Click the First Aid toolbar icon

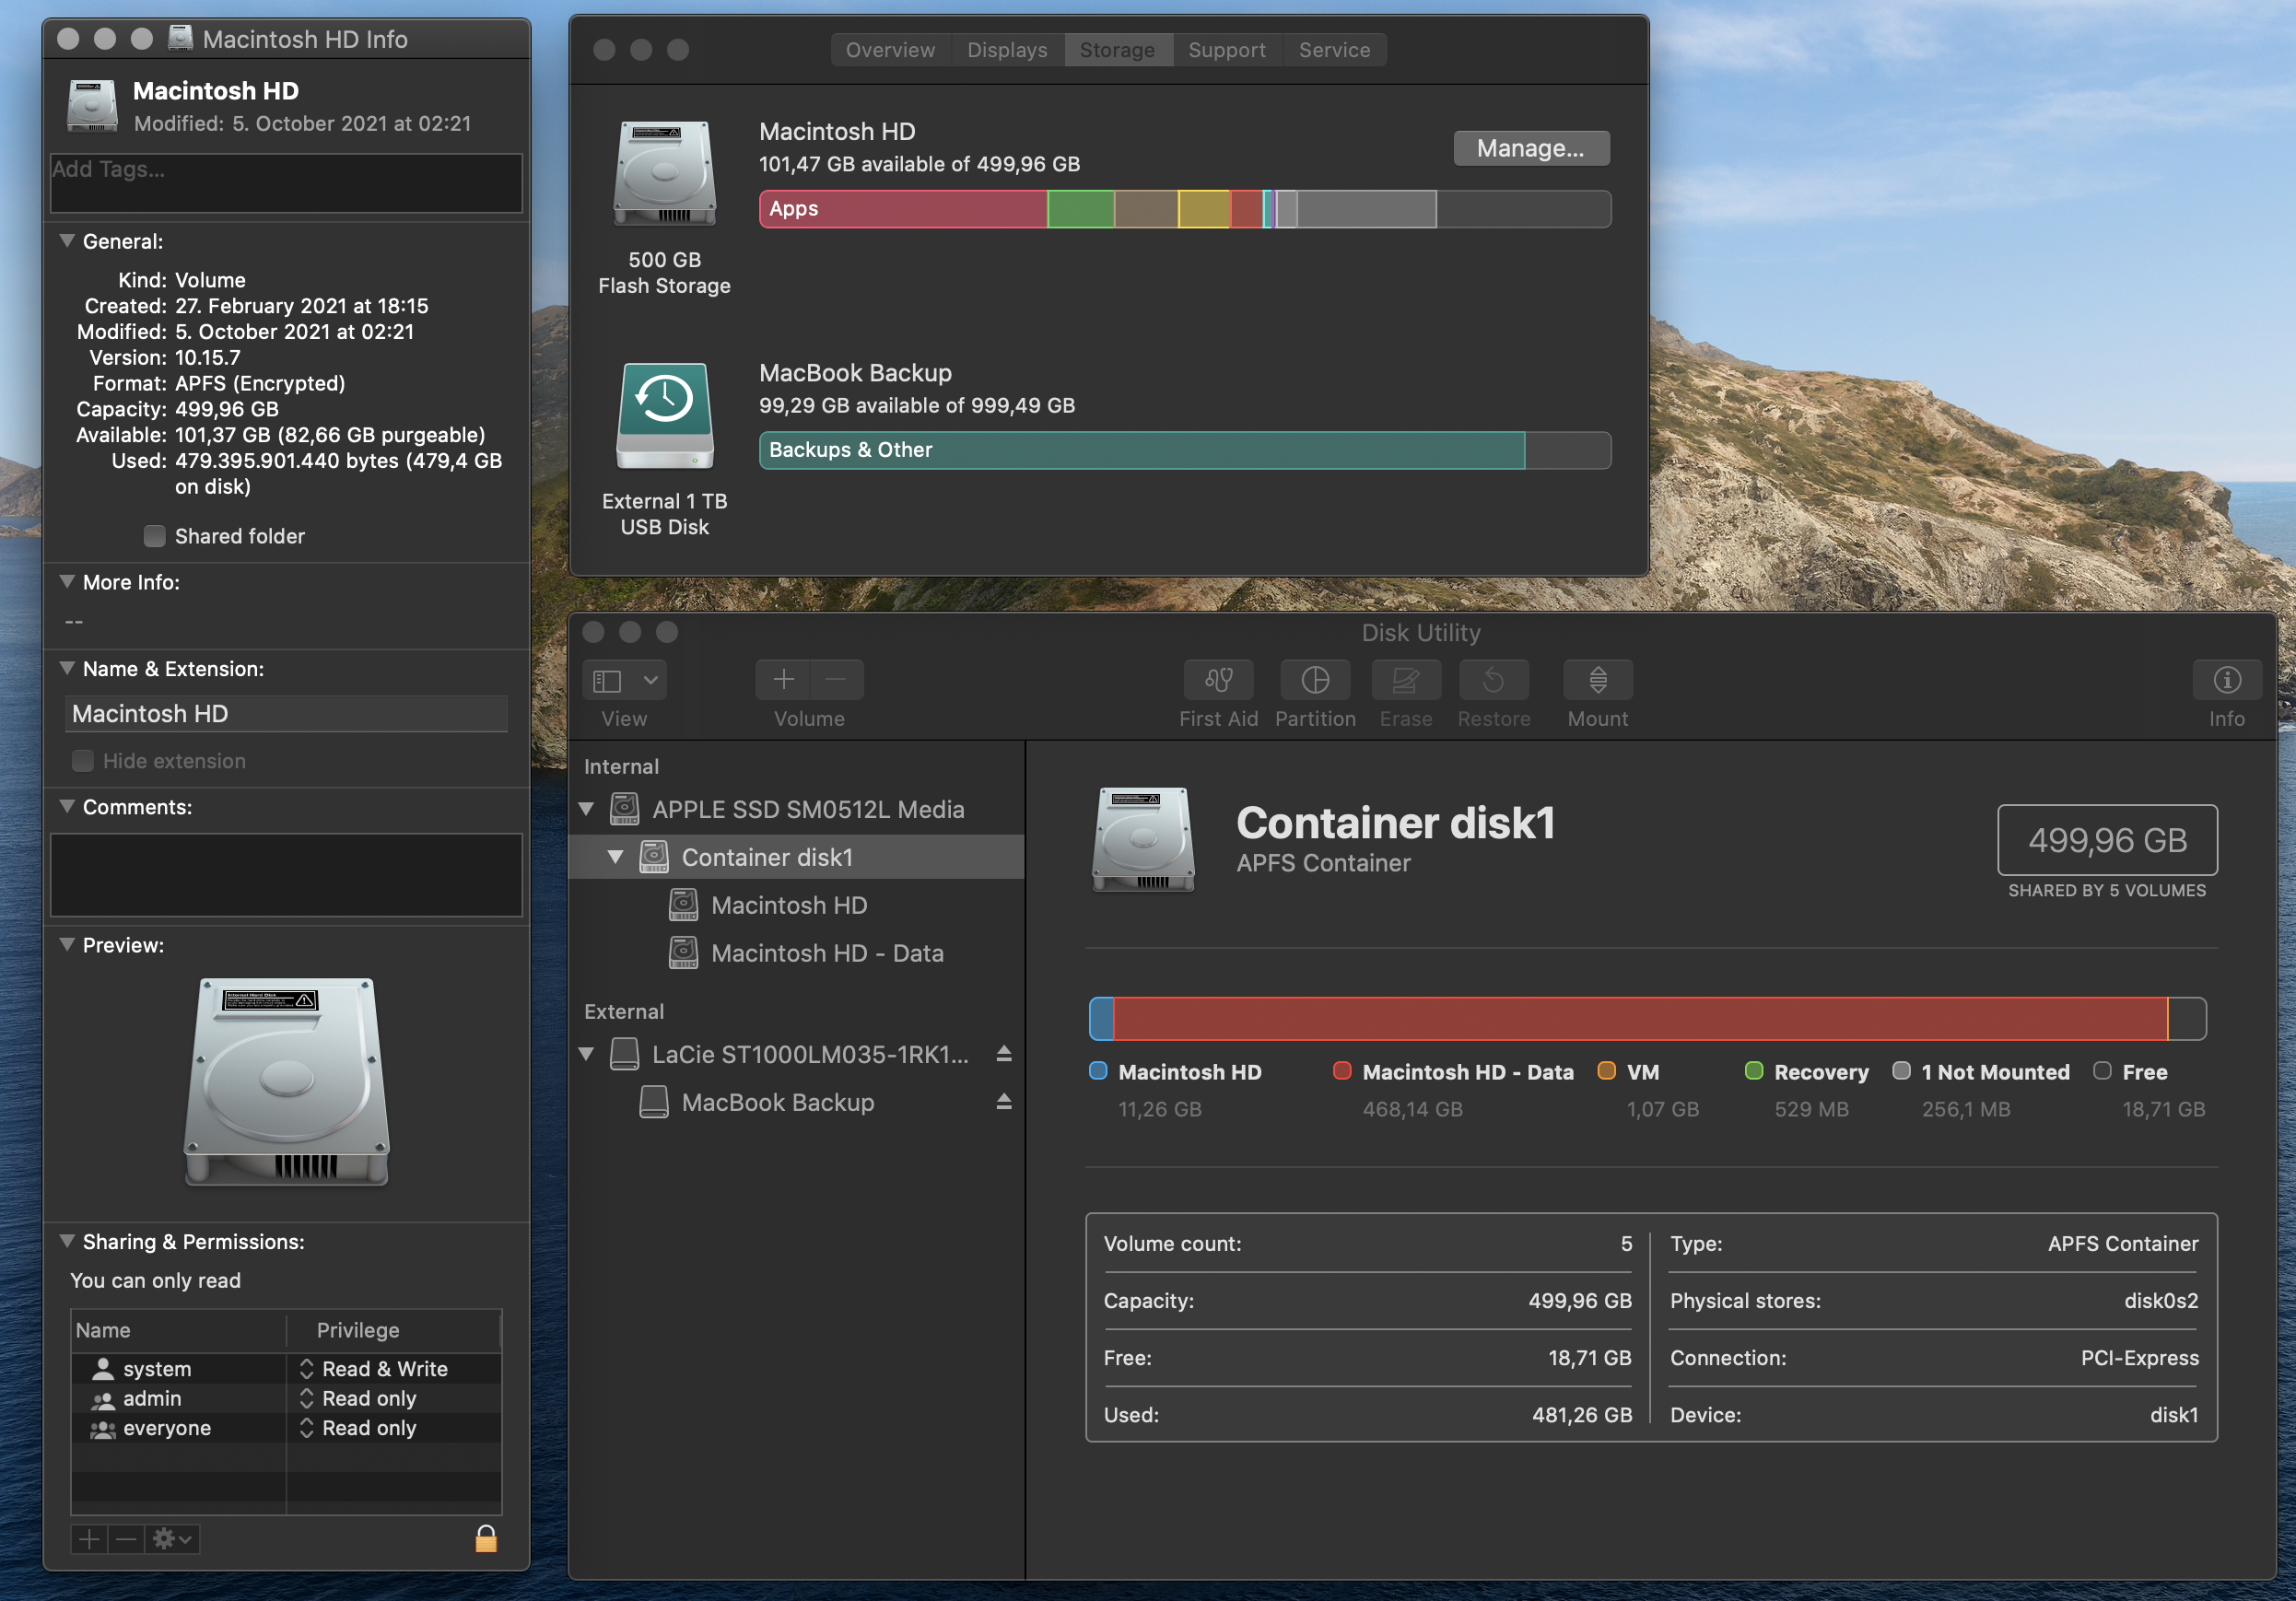(x=1217, y=681)
